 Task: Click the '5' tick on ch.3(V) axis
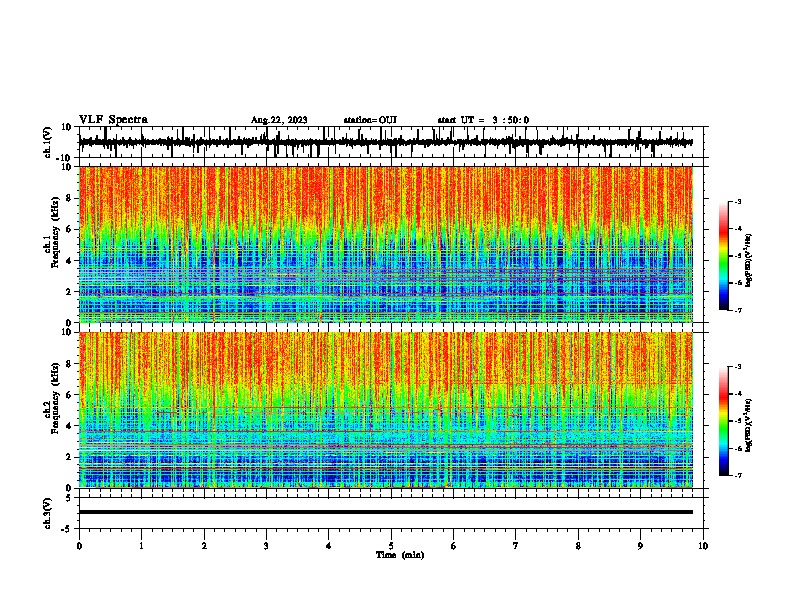point(70,497)
